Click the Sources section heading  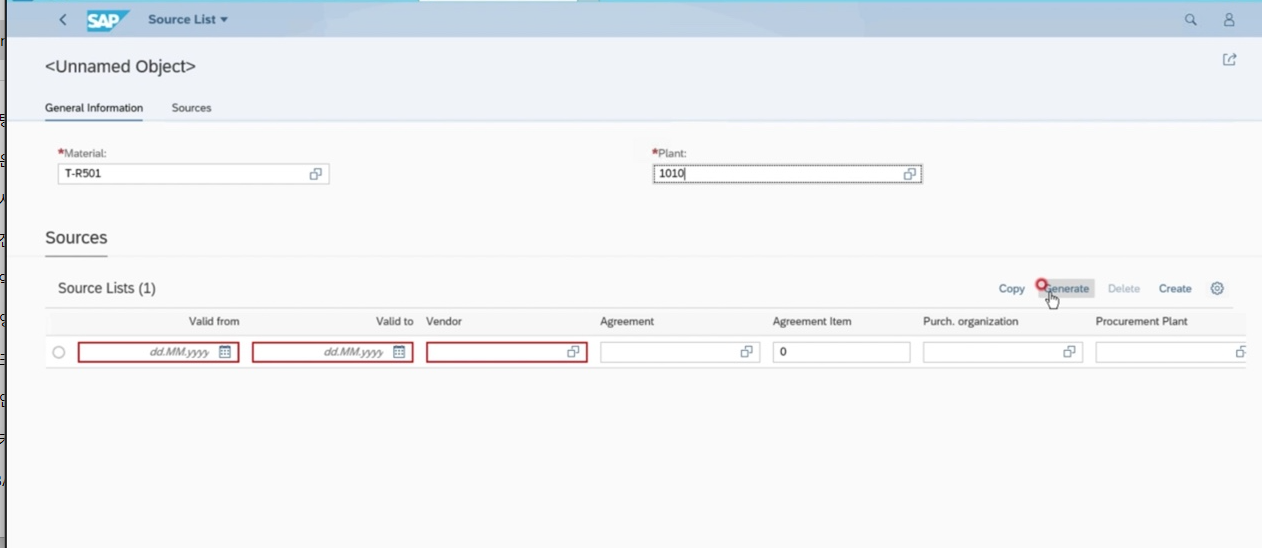(76, 238)
